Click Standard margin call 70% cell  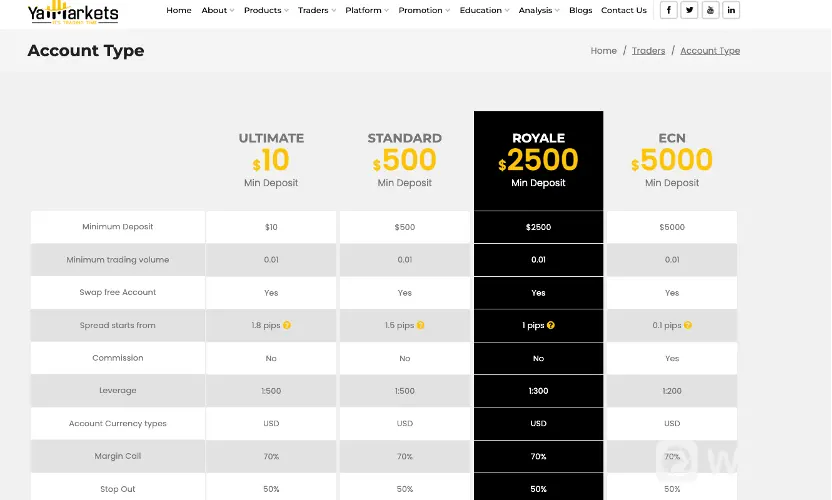point(405,456)
